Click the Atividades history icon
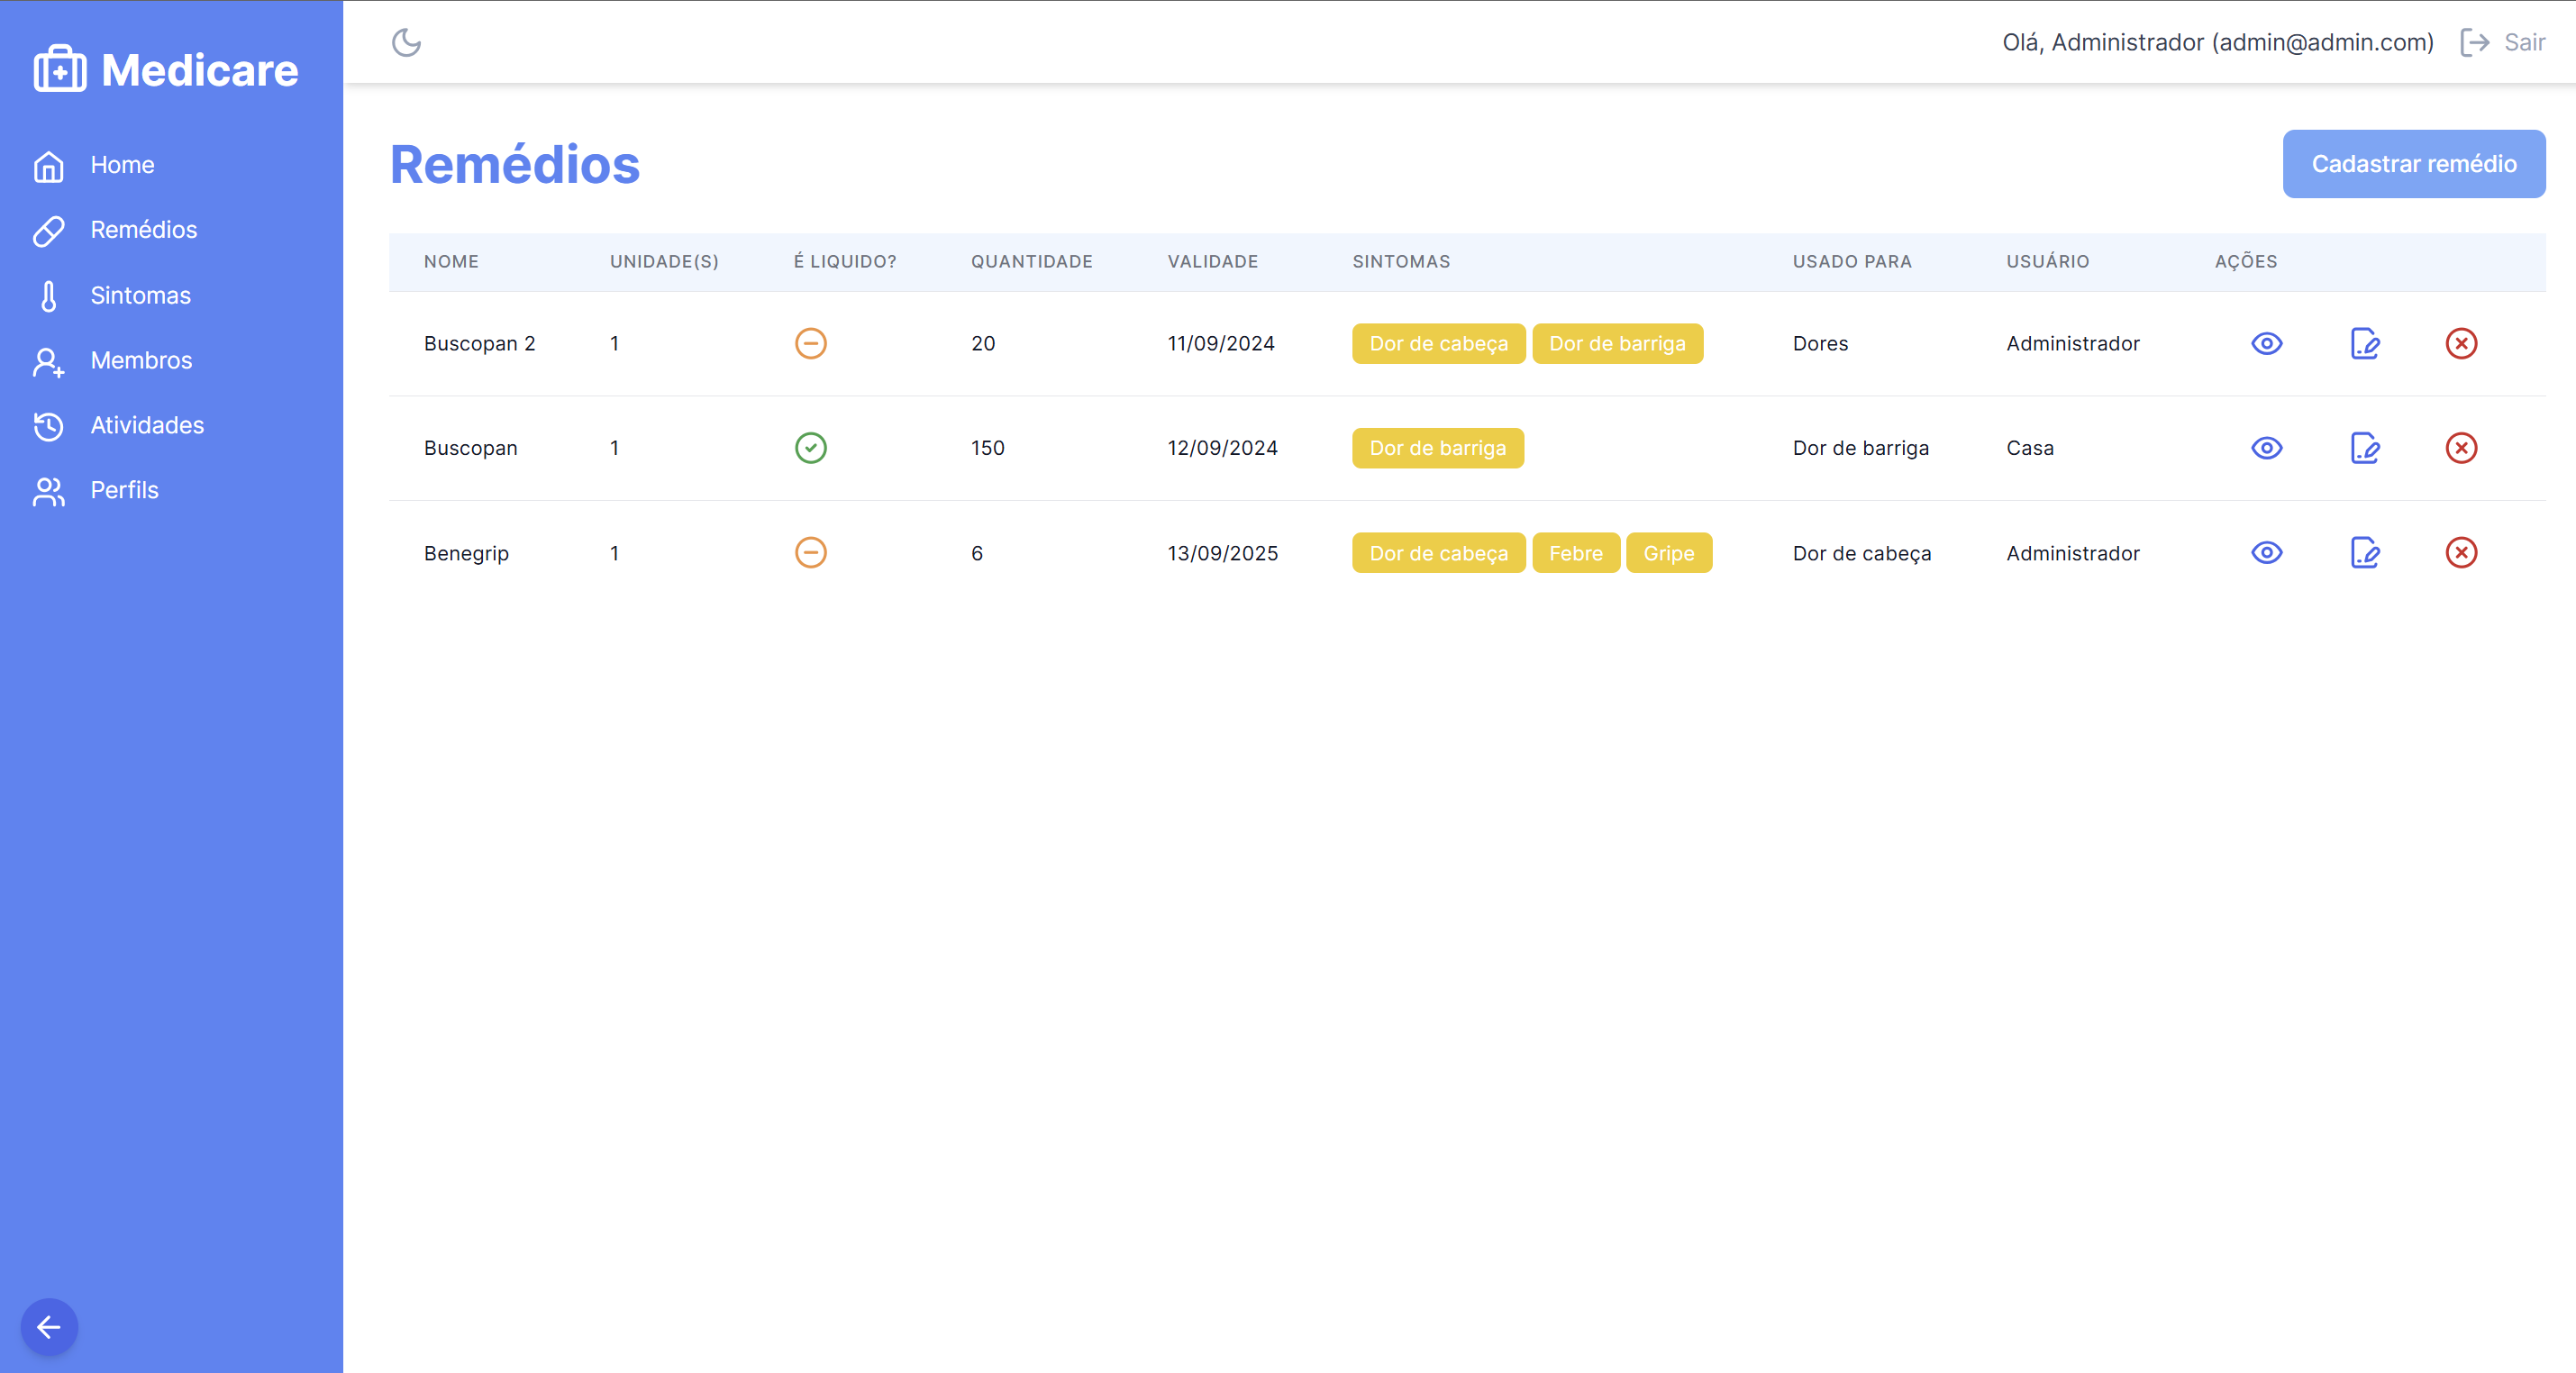Screen dimensions: 2576x1373 coord(48,426)
